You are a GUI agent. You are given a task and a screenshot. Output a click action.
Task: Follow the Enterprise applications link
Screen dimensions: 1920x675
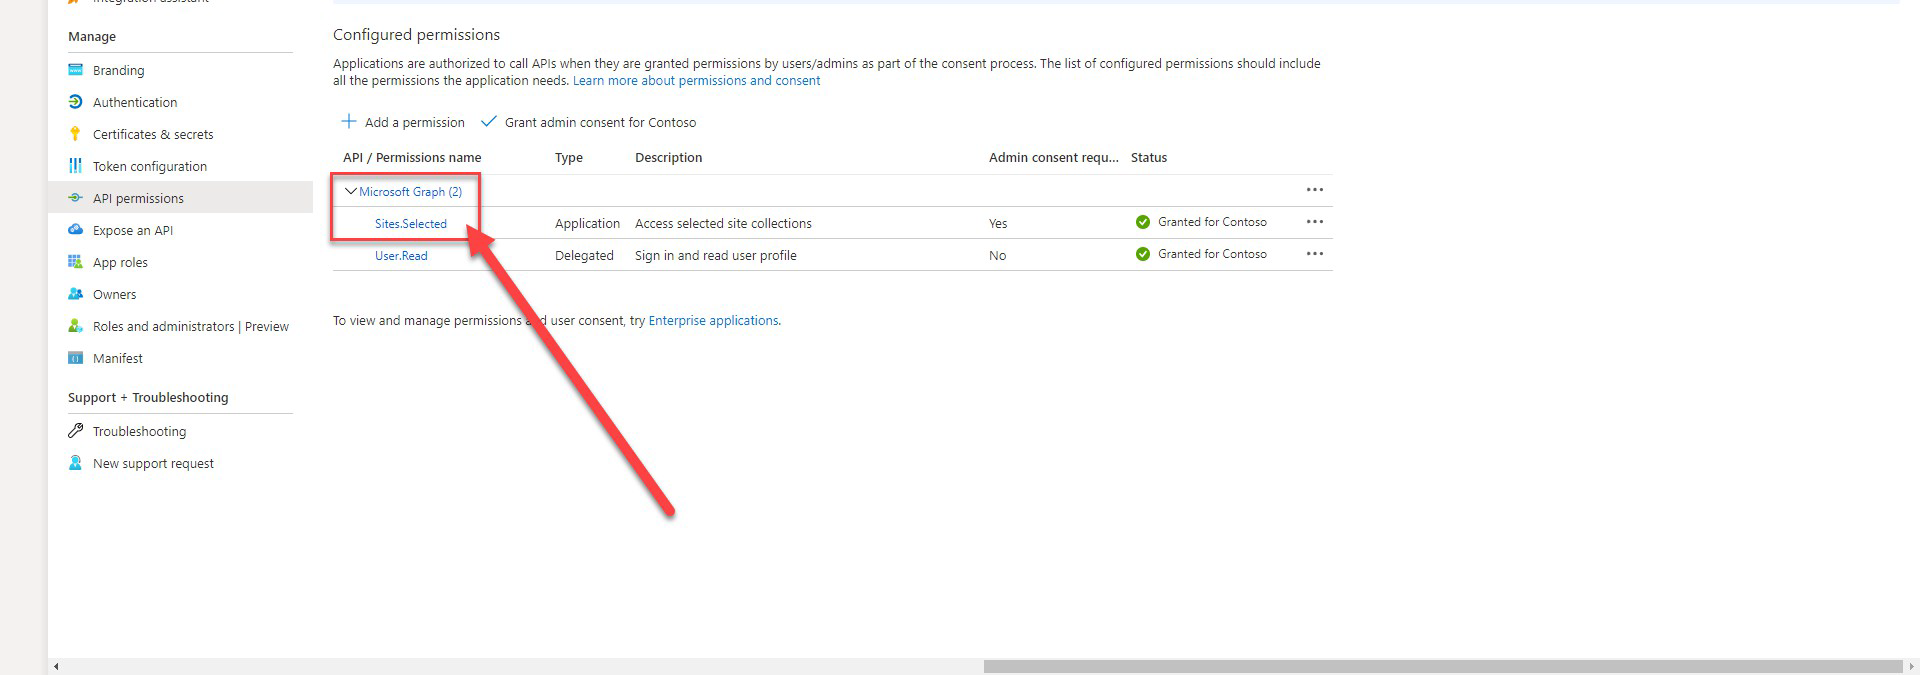click(x=713, y=321)
